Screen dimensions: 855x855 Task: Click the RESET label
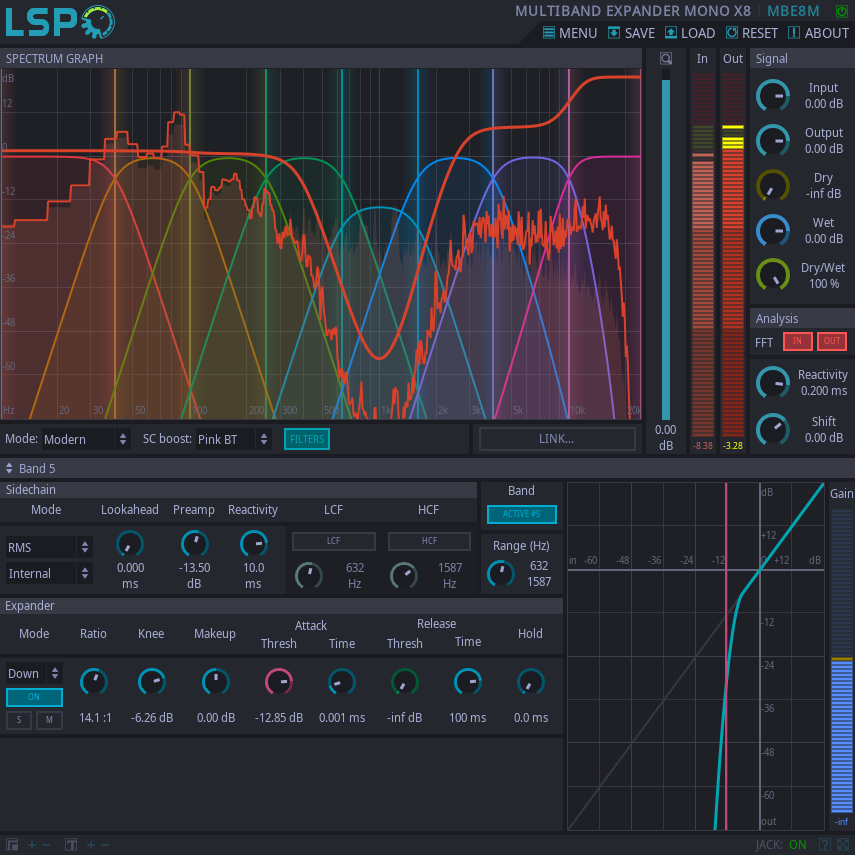760,33
